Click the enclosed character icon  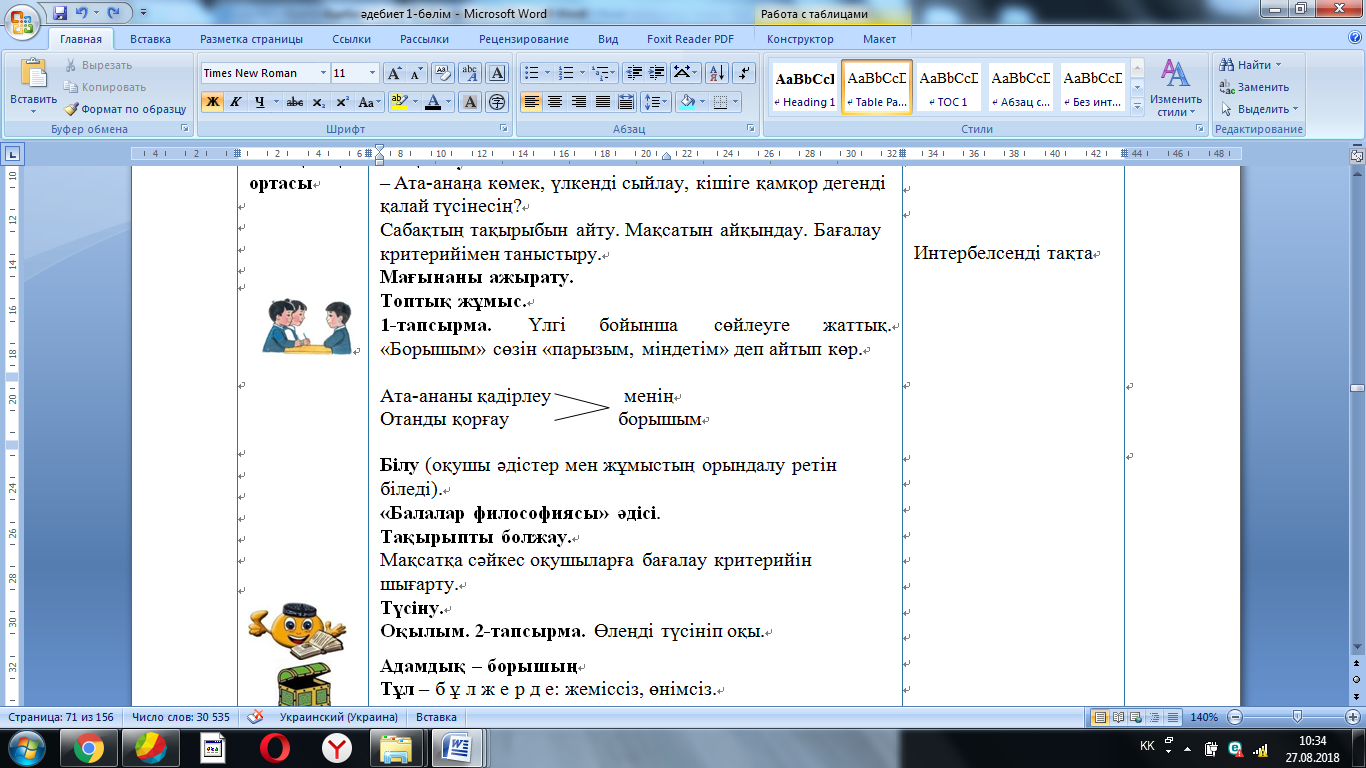click(497, 102)
